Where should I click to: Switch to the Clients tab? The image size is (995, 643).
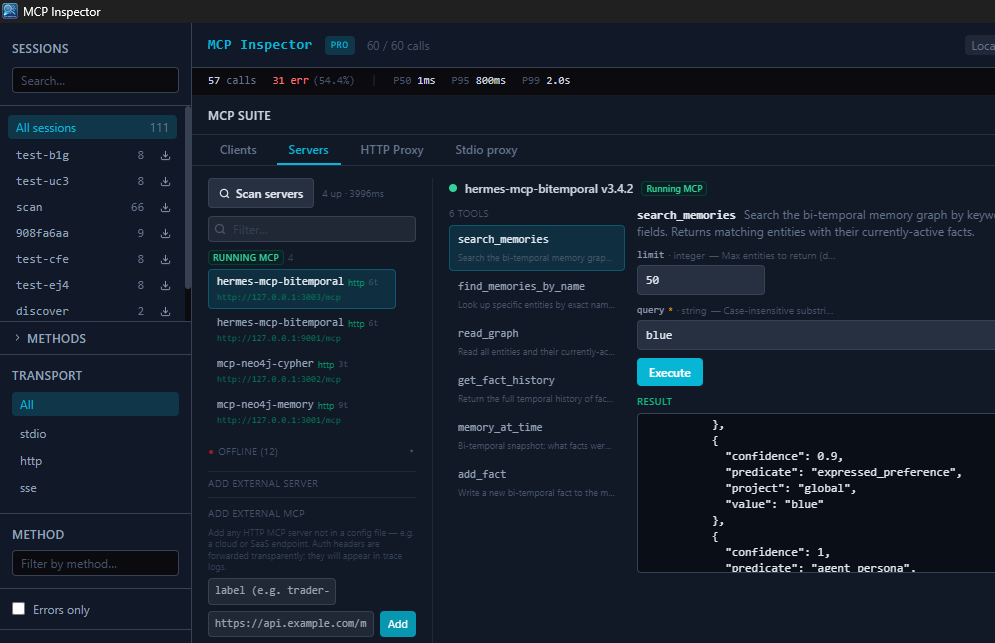coord(238,150)
